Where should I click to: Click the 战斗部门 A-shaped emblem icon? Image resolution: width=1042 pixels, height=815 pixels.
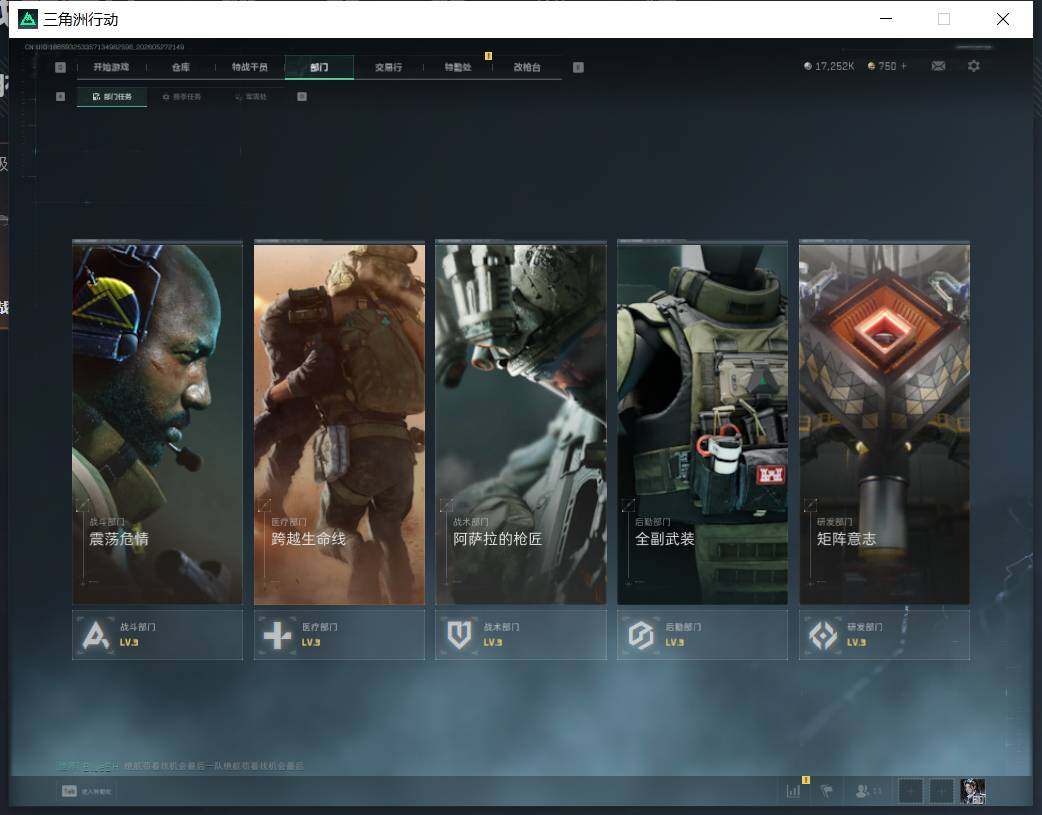coord(96,635)
